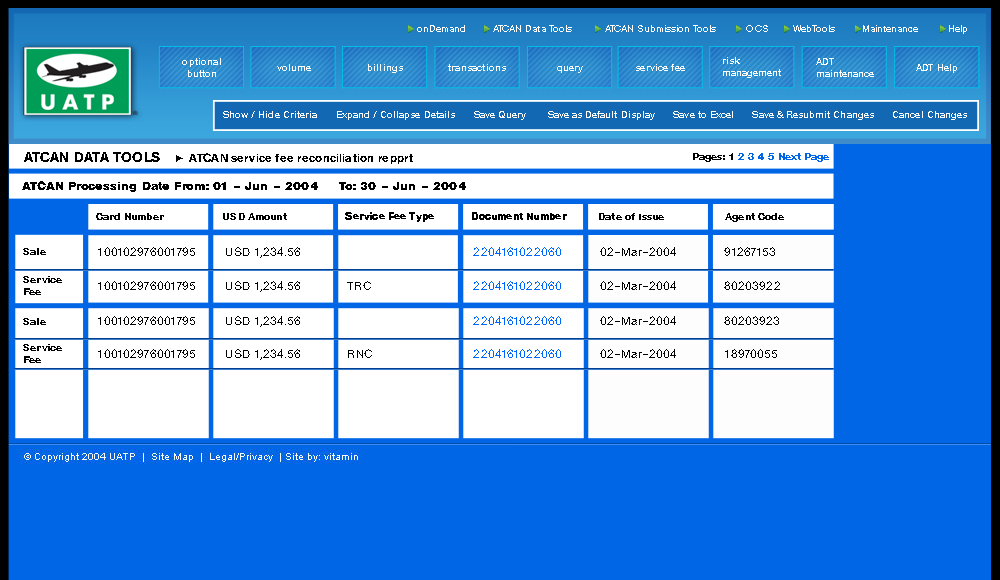Go to page 3 of results

click(x=751, y=157)
